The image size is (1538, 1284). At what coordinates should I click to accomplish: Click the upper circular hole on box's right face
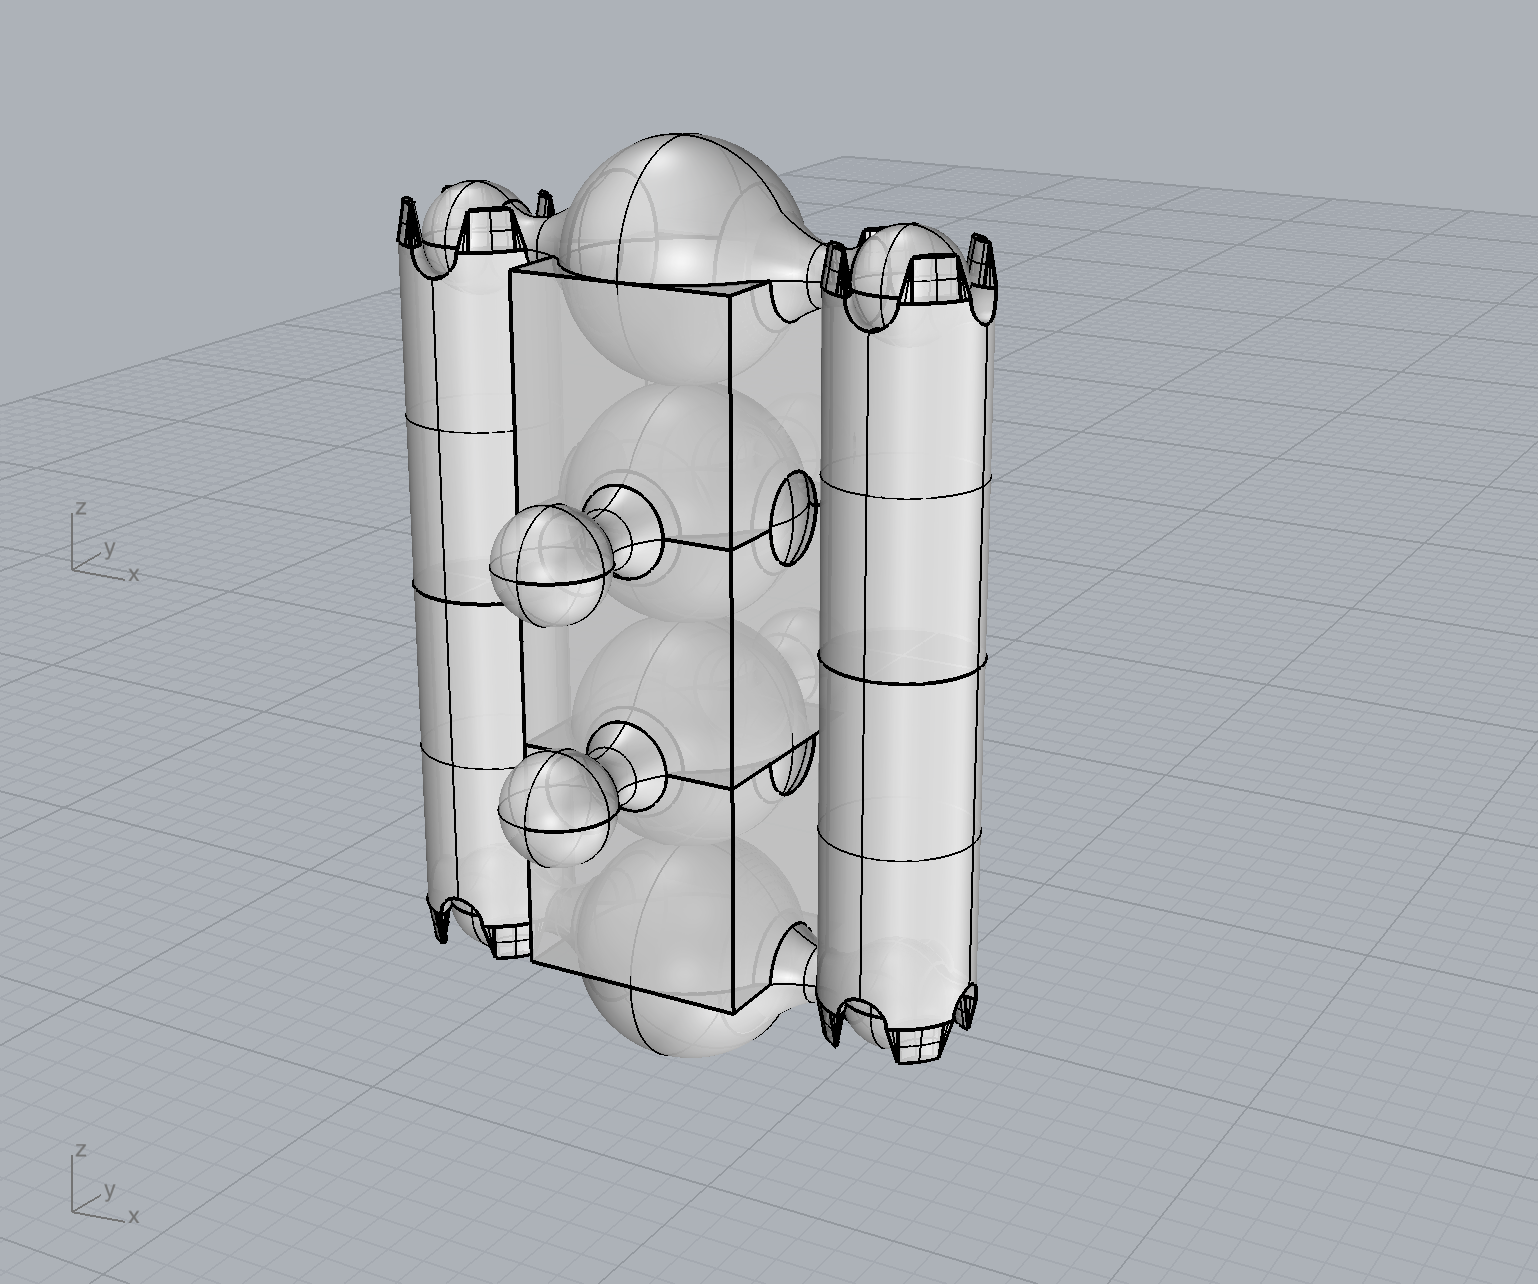point(794,518)
